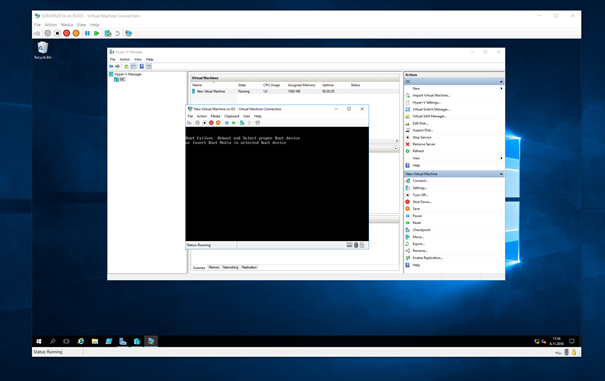Click Search magnifier on guest taskbar
Viewport: 605px width, 381px height.
[x=52, y=341]
